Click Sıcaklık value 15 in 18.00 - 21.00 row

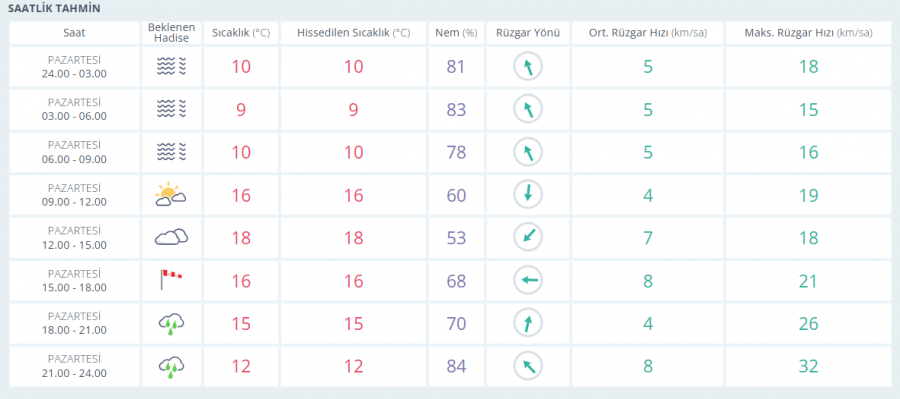point(241,324)
